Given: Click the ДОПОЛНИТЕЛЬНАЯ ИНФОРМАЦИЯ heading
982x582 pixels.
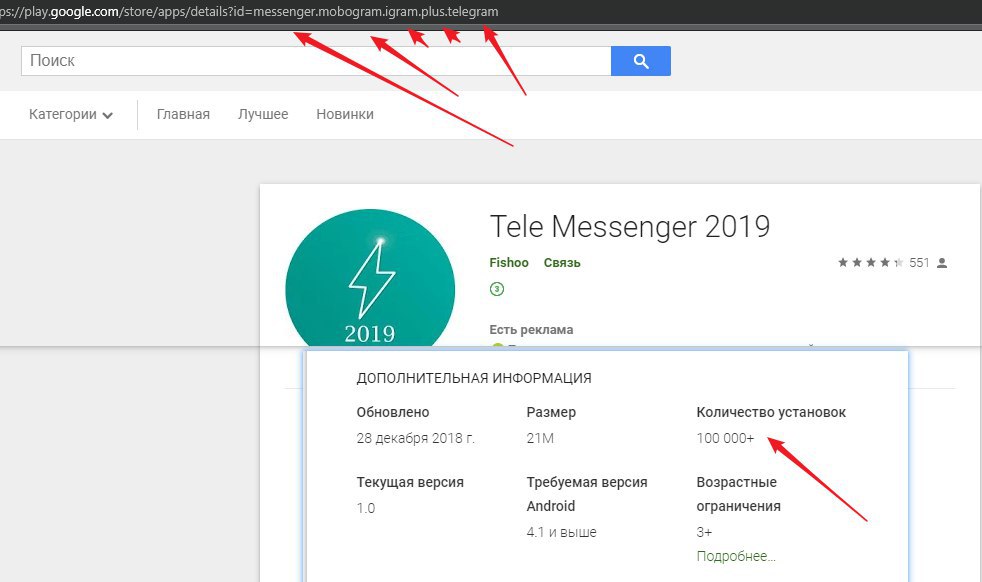Looking at the screenshot, I should click(474, 378).
